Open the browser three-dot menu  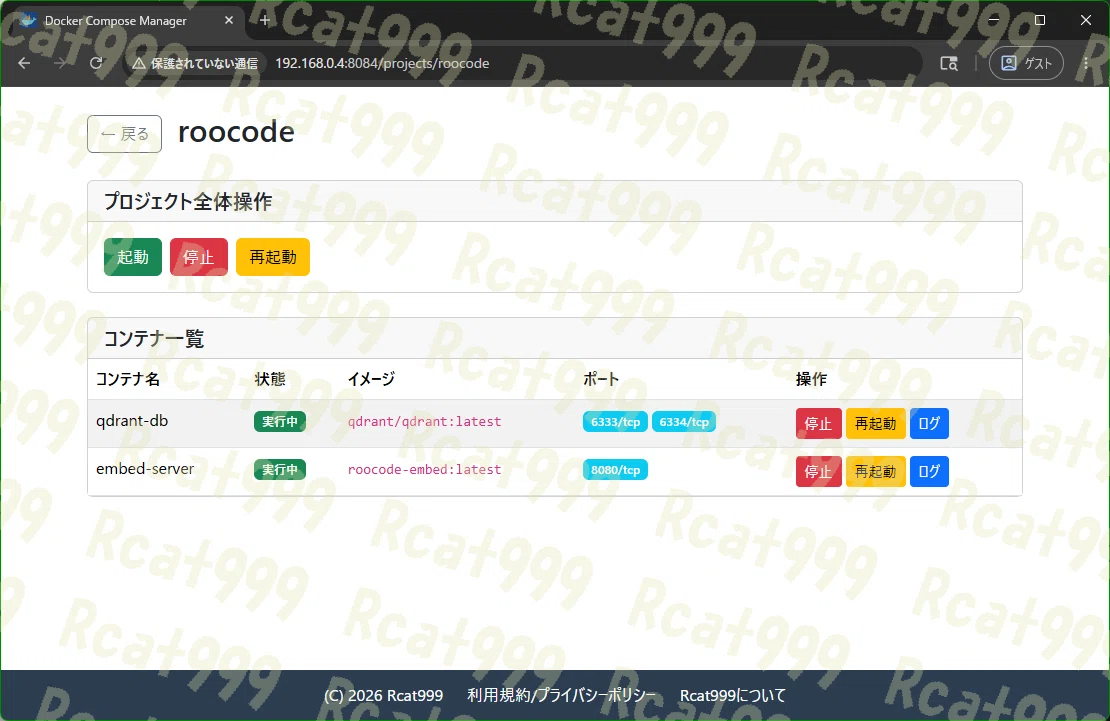coord(1085,63)
